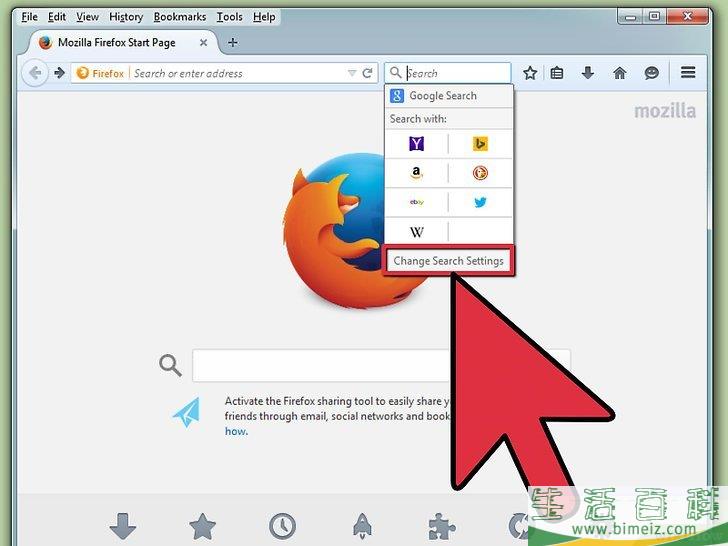728x546 pixels.
Task: Click the paper plane sharing icon
Action: 187,412
